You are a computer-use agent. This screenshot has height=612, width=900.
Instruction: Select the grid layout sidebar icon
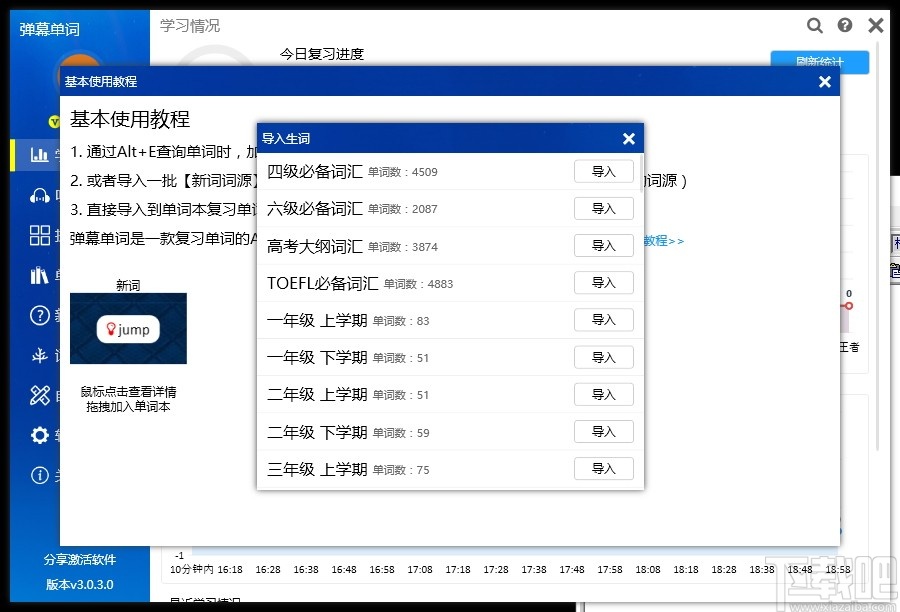(x=40, y=235)
